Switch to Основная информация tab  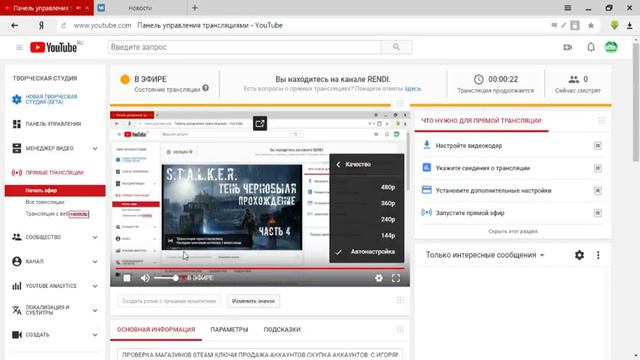156,329
